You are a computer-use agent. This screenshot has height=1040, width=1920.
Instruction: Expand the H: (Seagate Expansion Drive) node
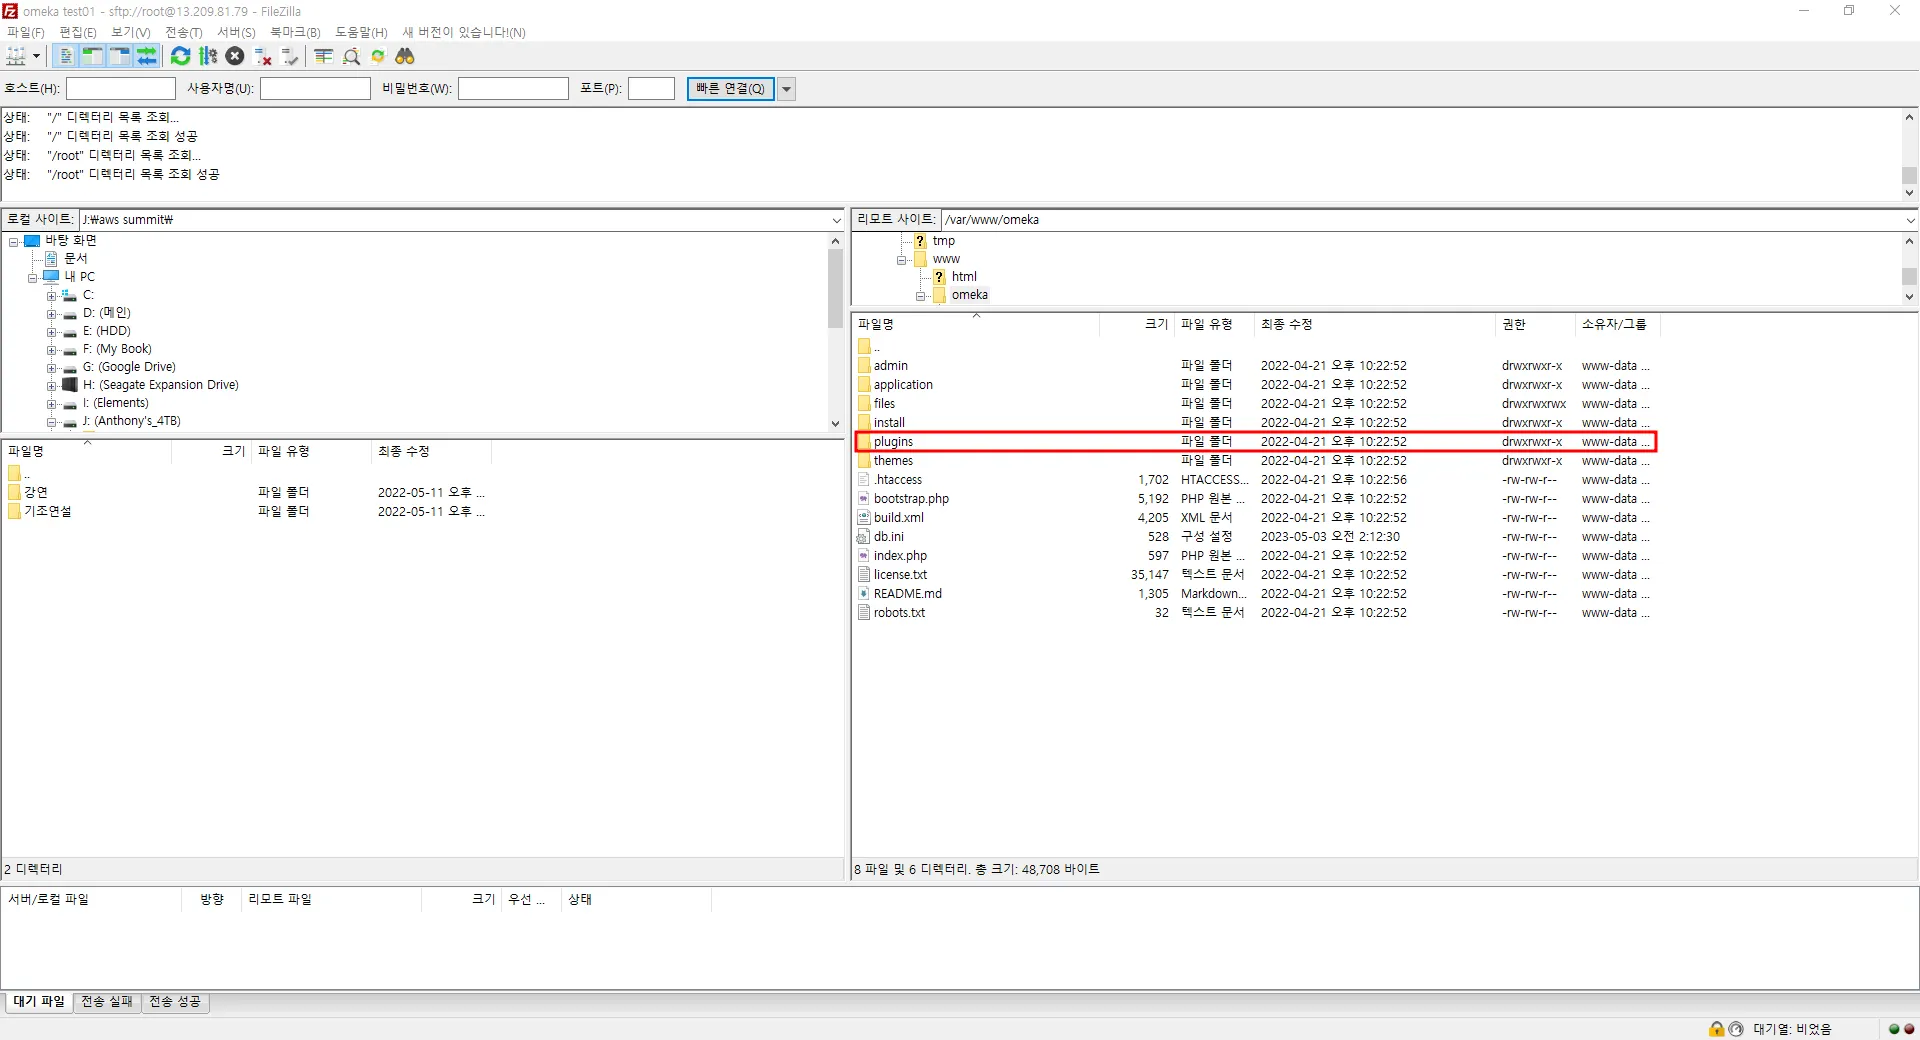pyautogui.click(x=52, y=385)
